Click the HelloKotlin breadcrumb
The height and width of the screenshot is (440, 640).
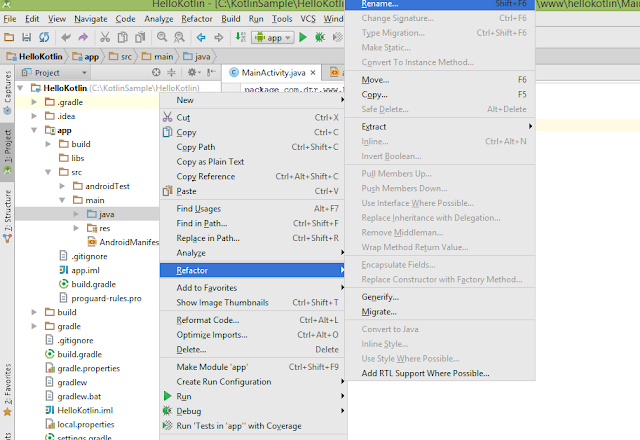(x=35, y=56)
